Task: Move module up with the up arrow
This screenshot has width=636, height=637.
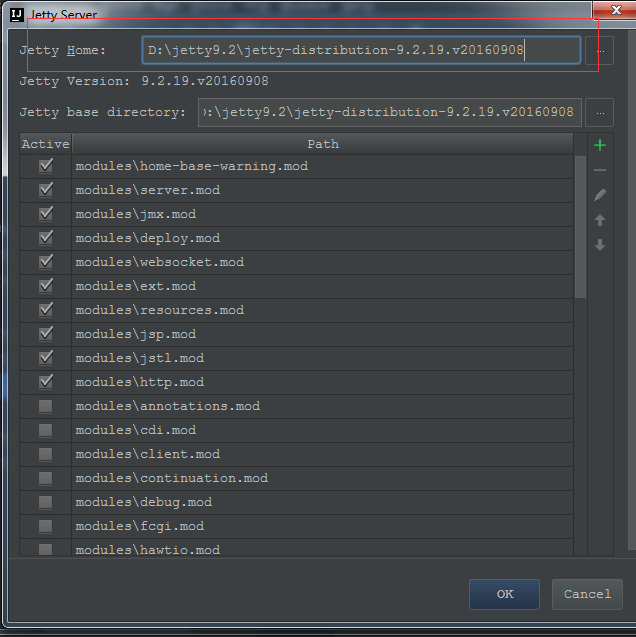Action: [600, 220]
